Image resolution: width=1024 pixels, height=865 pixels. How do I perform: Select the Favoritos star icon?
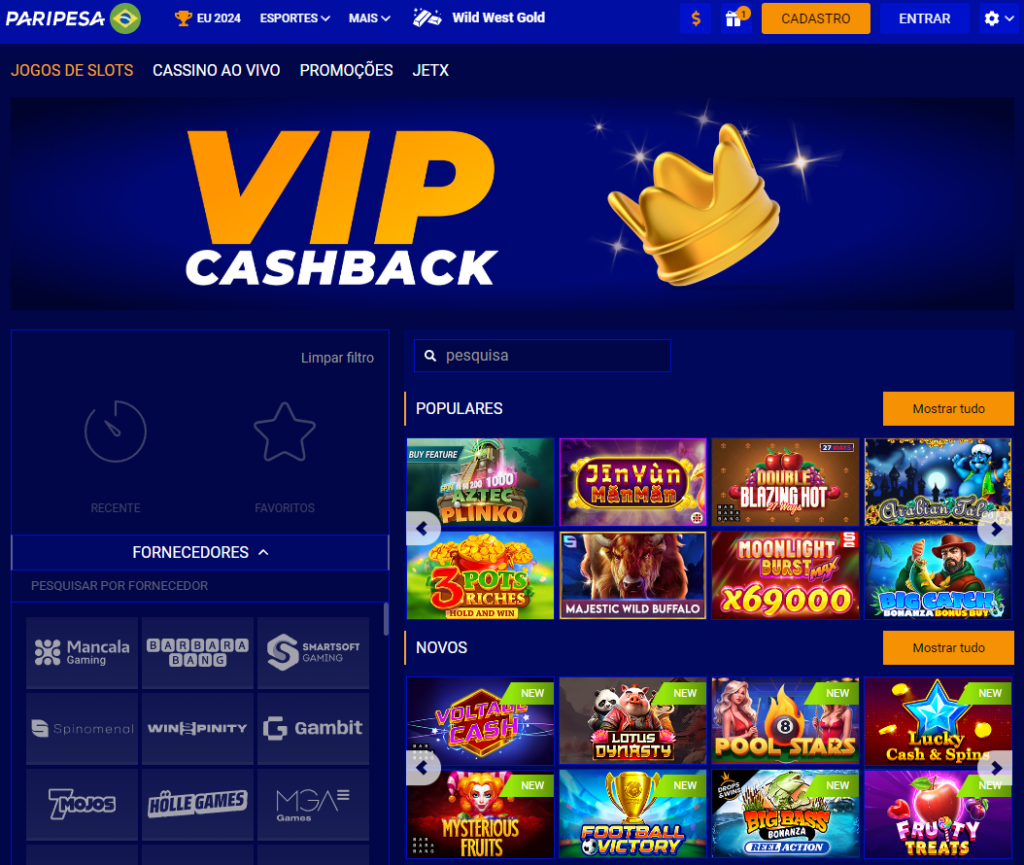(285, 432)
